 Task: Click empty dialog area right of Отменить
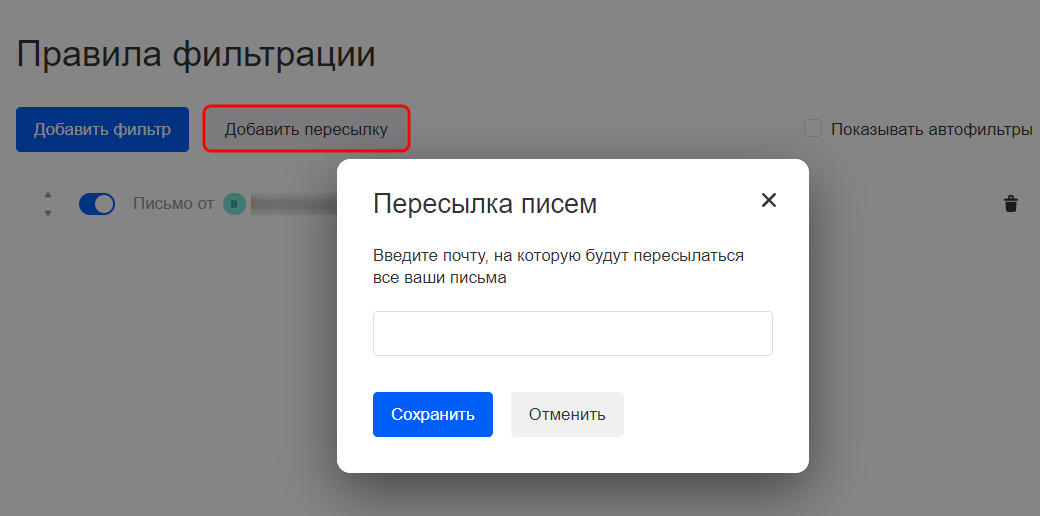tap(710, 414)
